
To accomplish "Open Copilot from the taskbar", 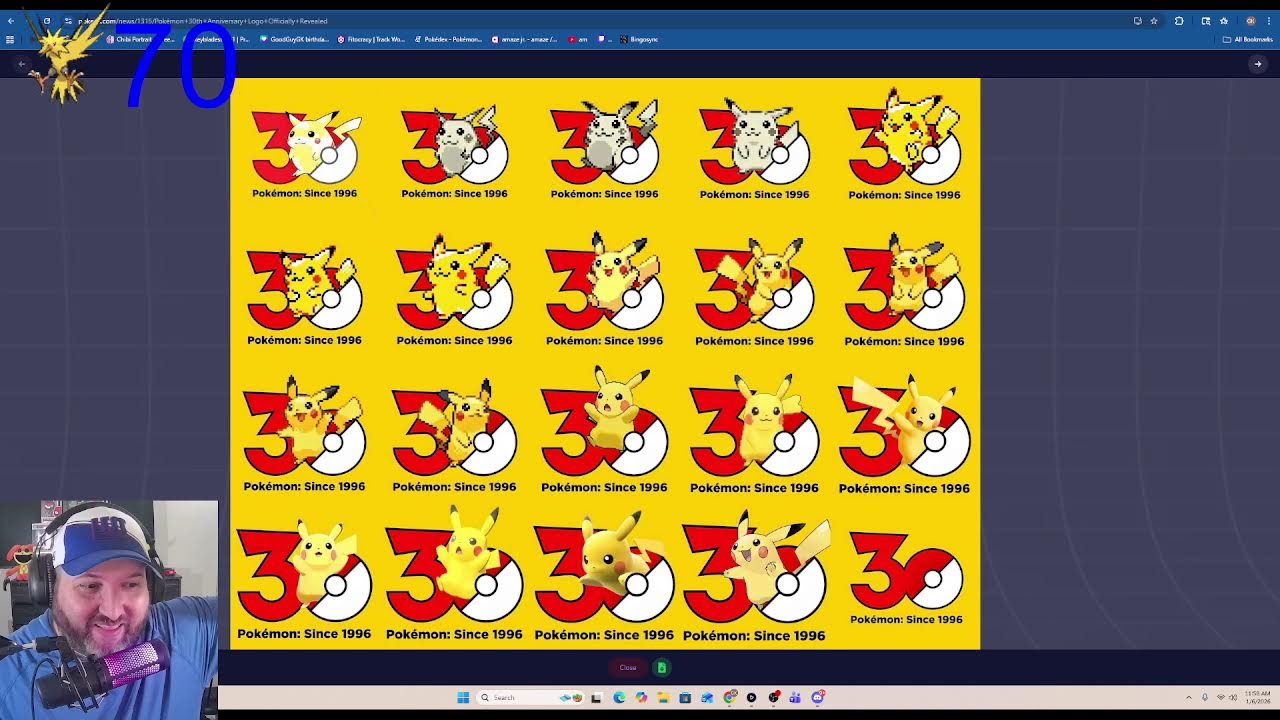I will [x=641, y=697].
